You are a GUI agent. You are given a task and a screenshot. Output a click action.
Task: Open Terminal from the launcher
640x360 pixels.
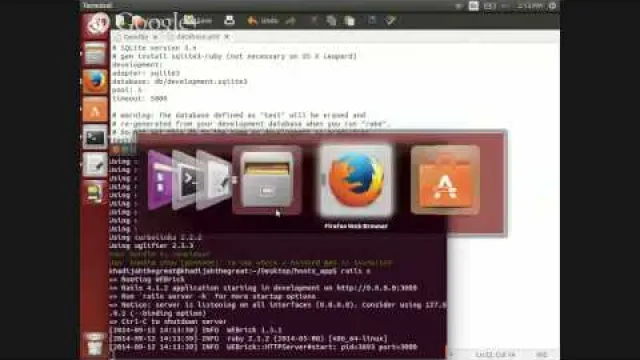tap(95, 137)
